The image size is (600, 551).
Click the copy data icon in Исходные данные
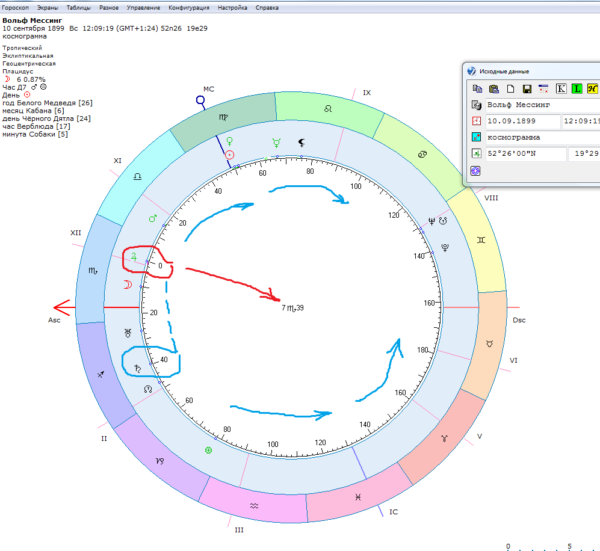[x=476, y=88]
